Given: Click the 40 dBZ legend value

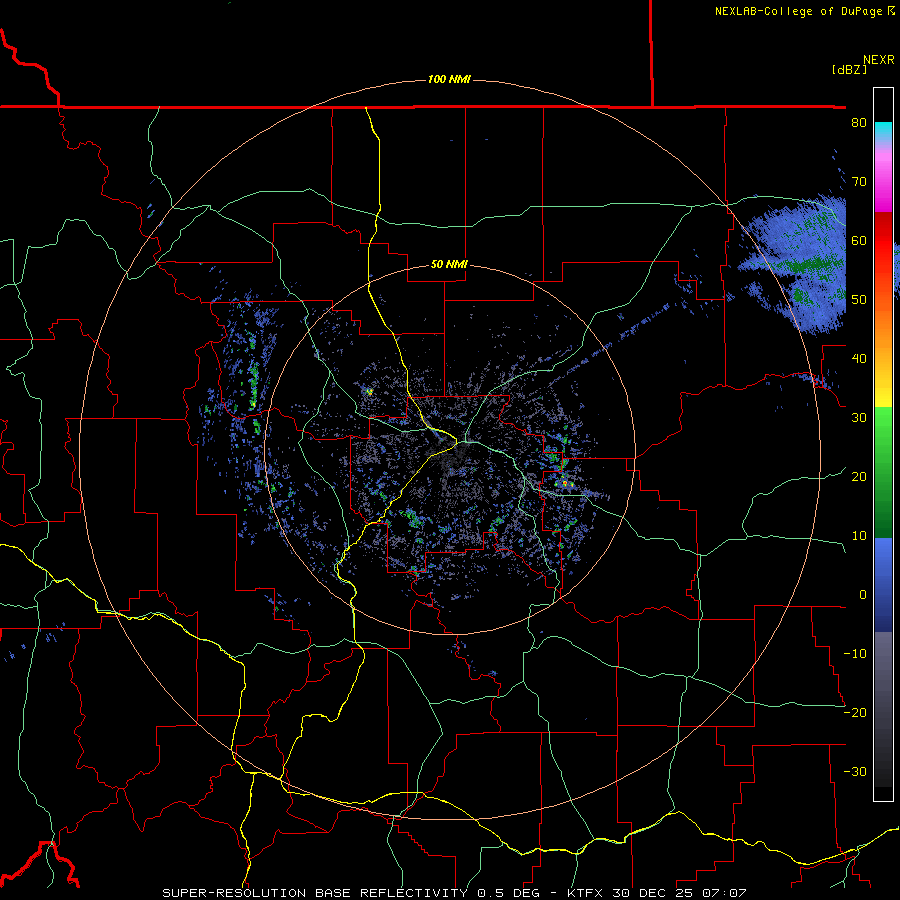Looking at the screenshot, I should point(859,359).
